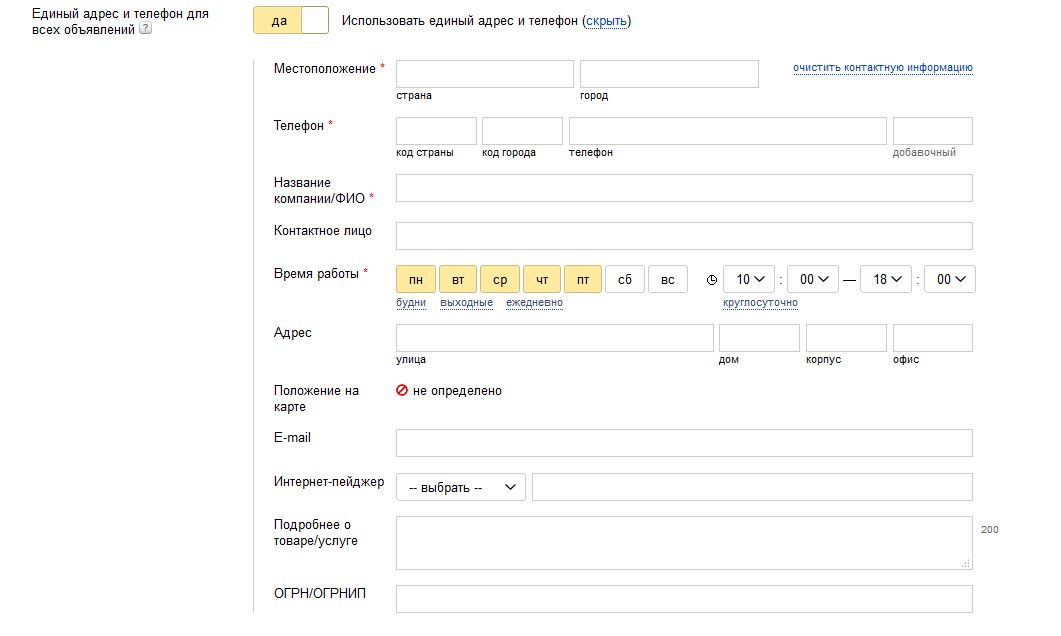The image size is (1061, 636).
Task: Set working hours to 'круглосуточно'
Action: click(x=760, y=303)
